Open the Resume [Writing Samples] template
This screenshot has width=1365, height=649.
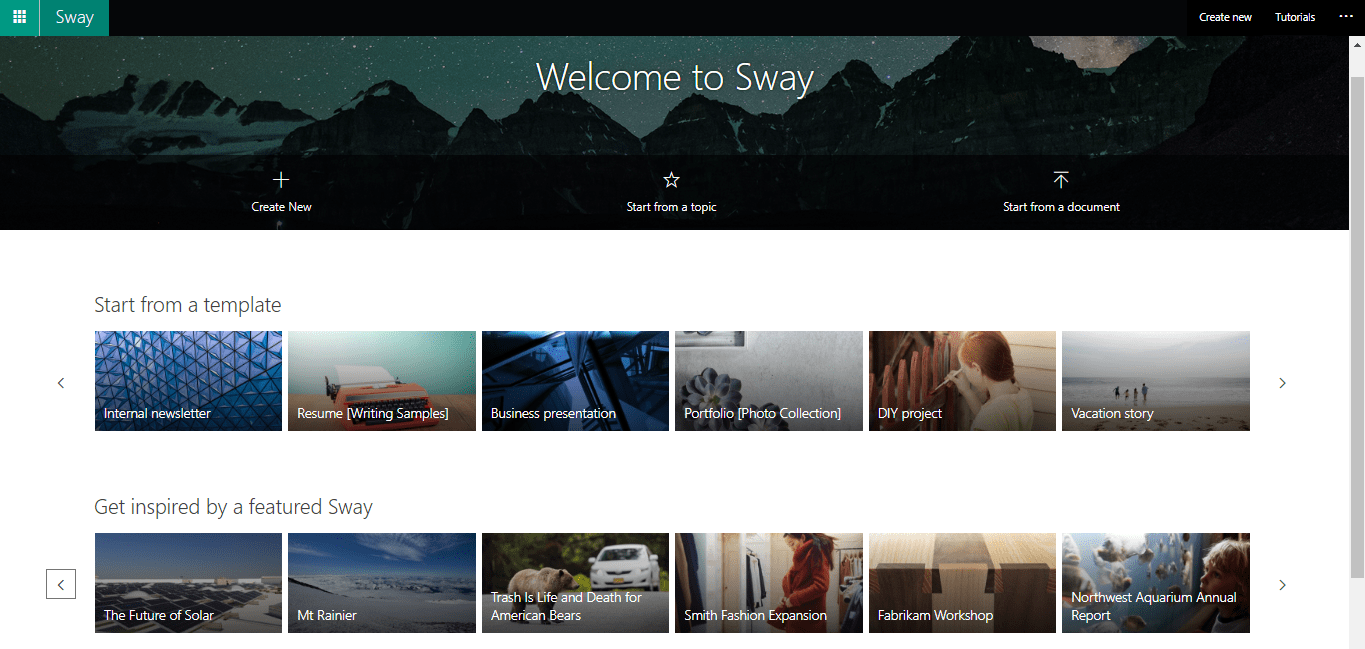381,381
